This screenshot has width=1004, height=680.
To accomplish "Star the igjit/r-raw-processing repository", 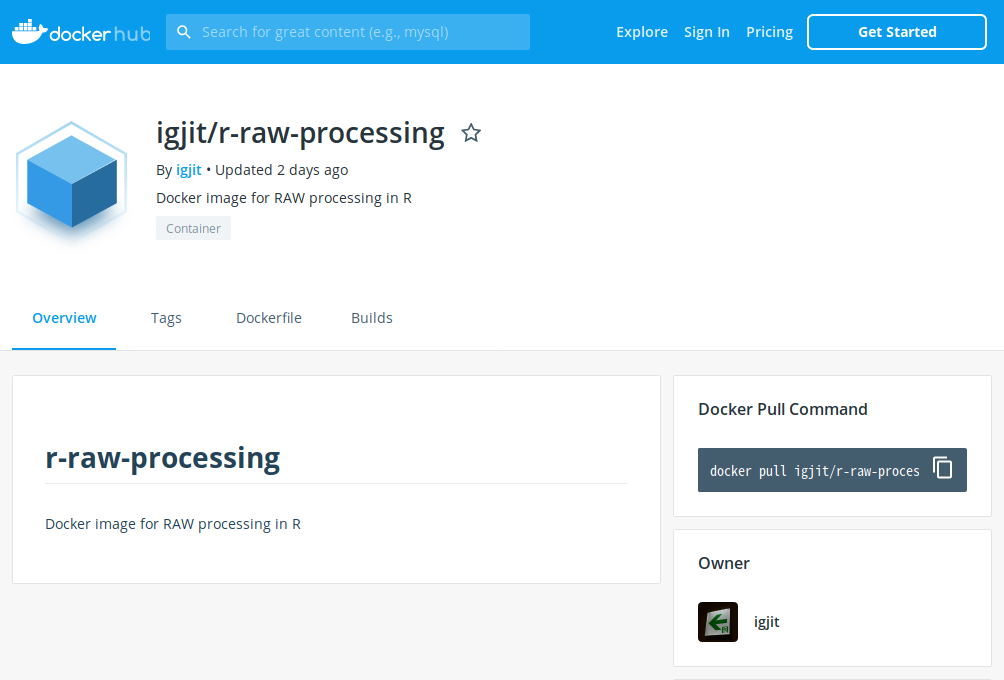I will click(x=471, y=133).
